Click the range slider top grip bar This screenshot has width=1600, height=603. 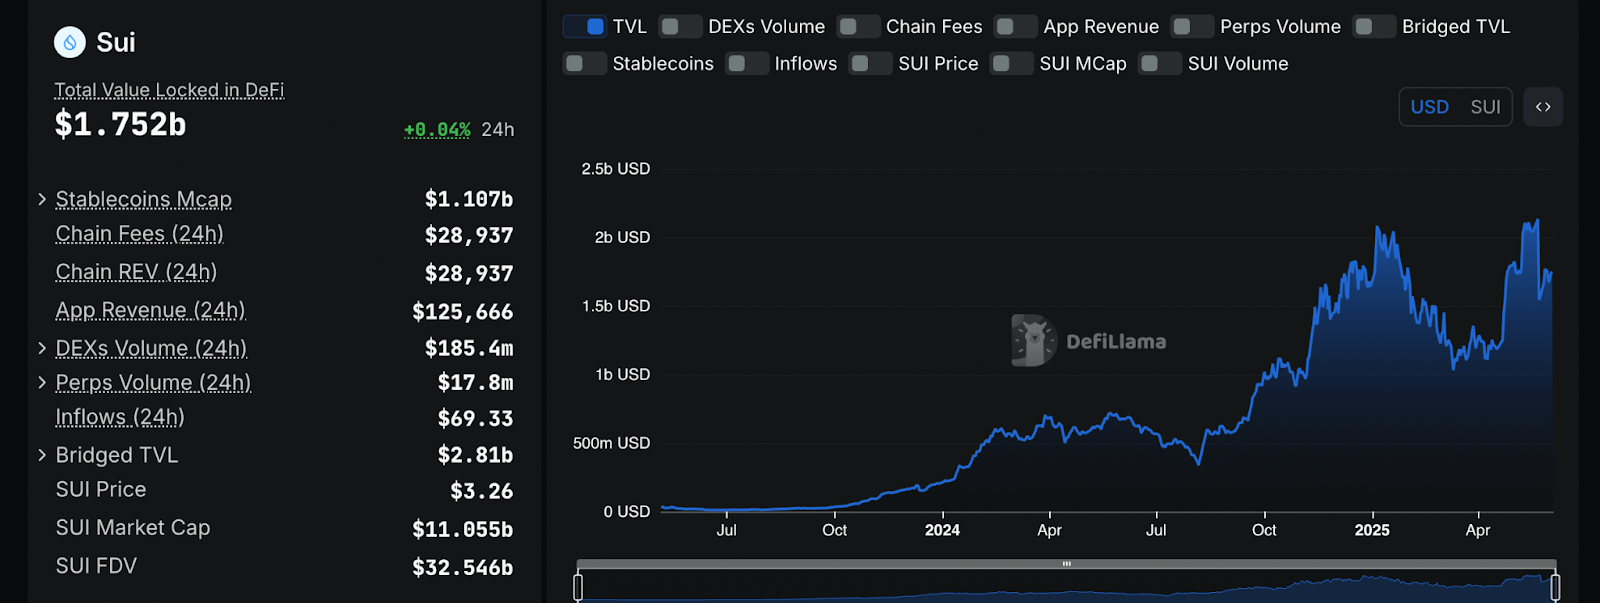1066,564
